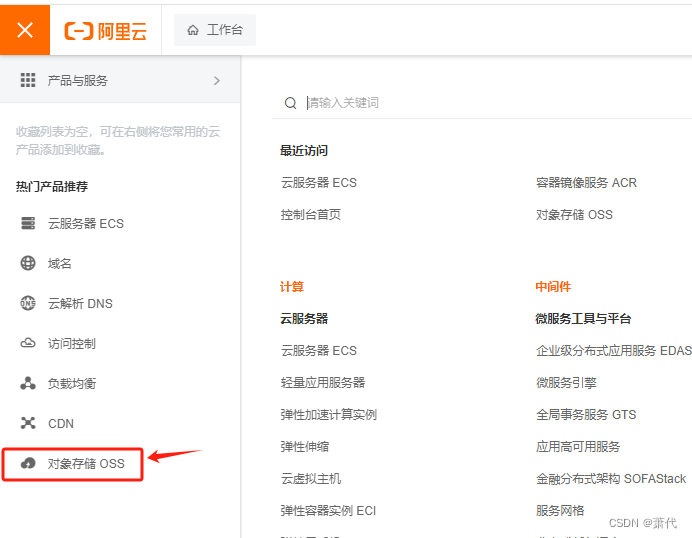The image size is (692, 538).
Task: Open 弹性加速计算实例
Action: (x=329, y=415)
